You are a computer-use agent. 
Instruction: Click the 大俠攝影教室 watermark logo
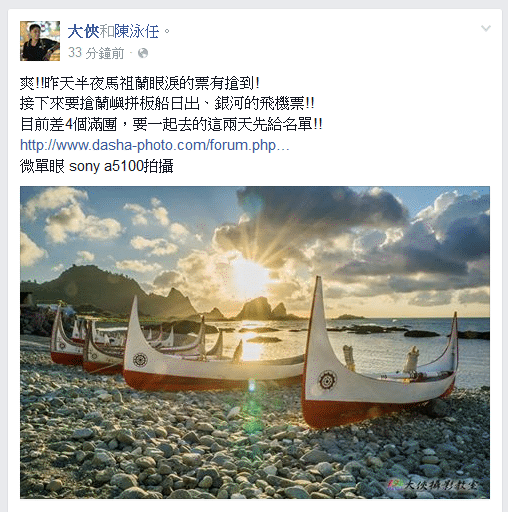(x=433, y=485)
